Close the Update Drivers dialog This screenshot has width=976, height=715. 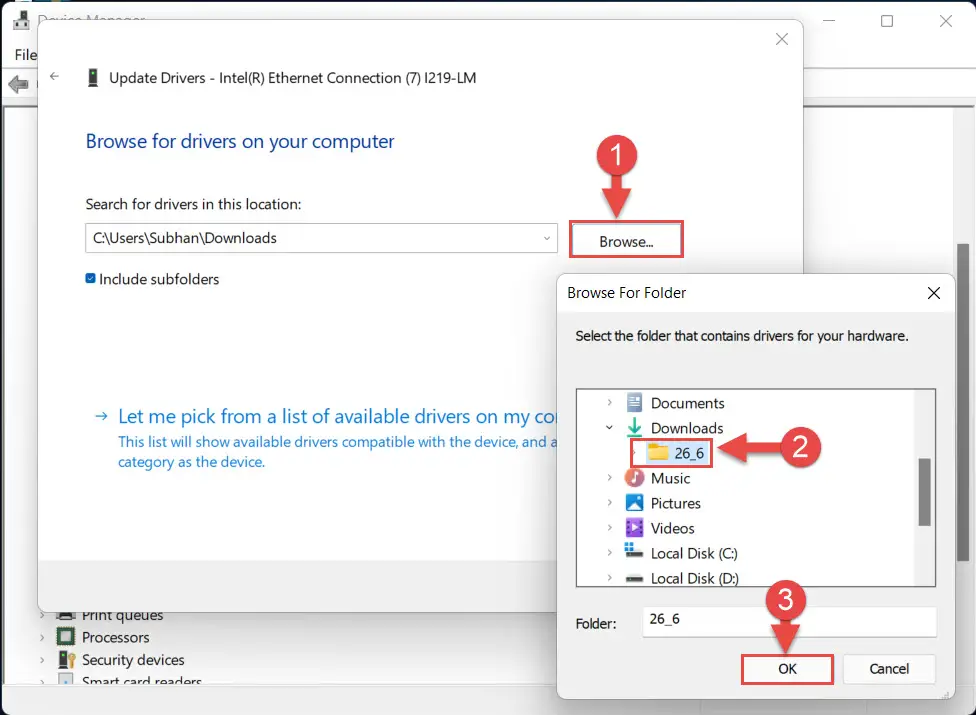click(782, 39)
